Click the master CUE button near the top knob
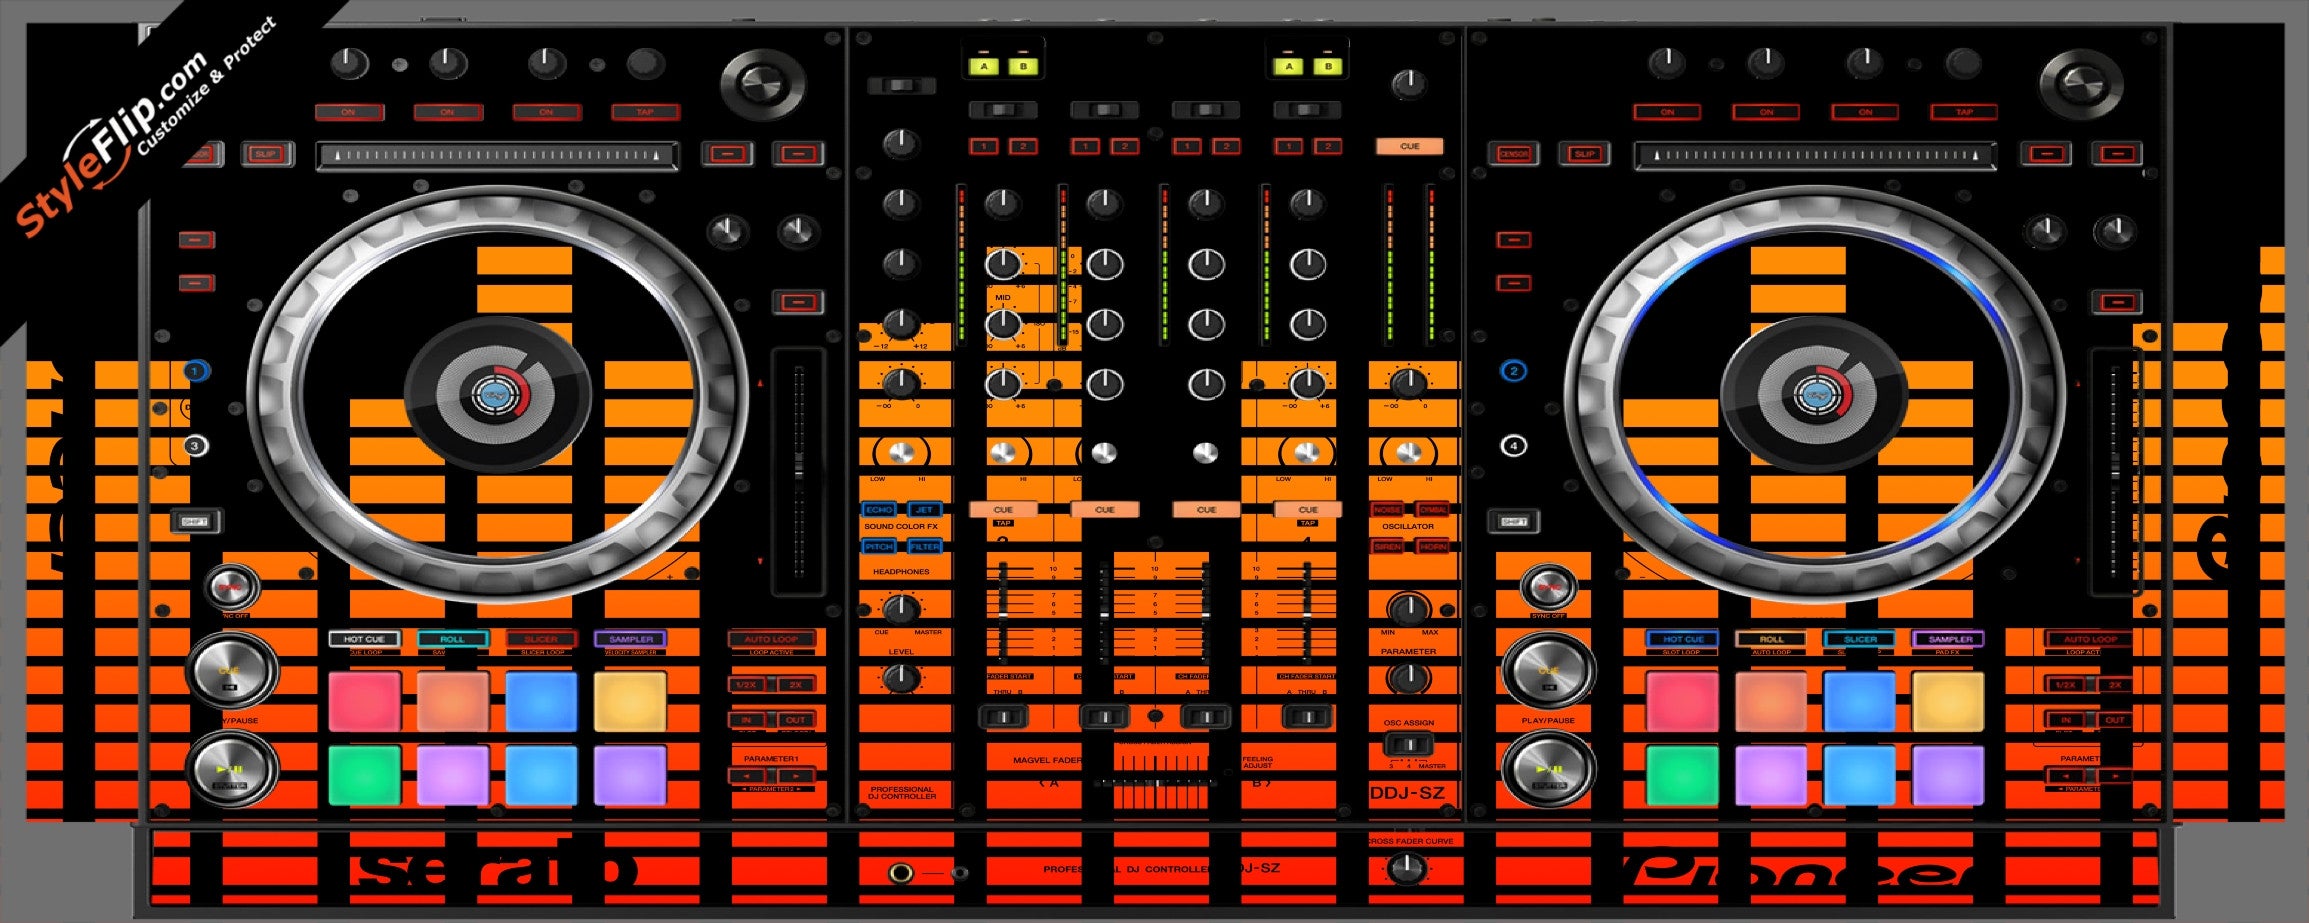2309x923 pixels. pos(1409,146)
